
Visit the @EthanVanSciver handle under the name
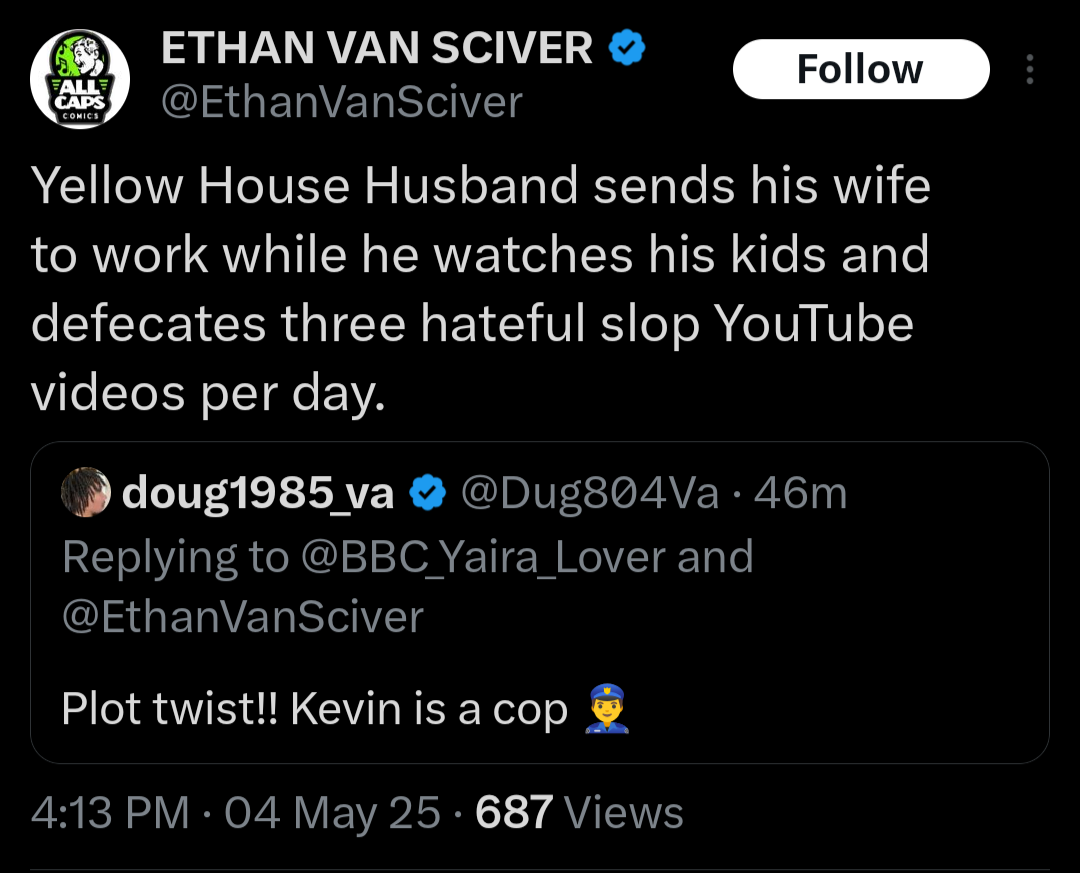pyautogui.click(x=342, y=103)
